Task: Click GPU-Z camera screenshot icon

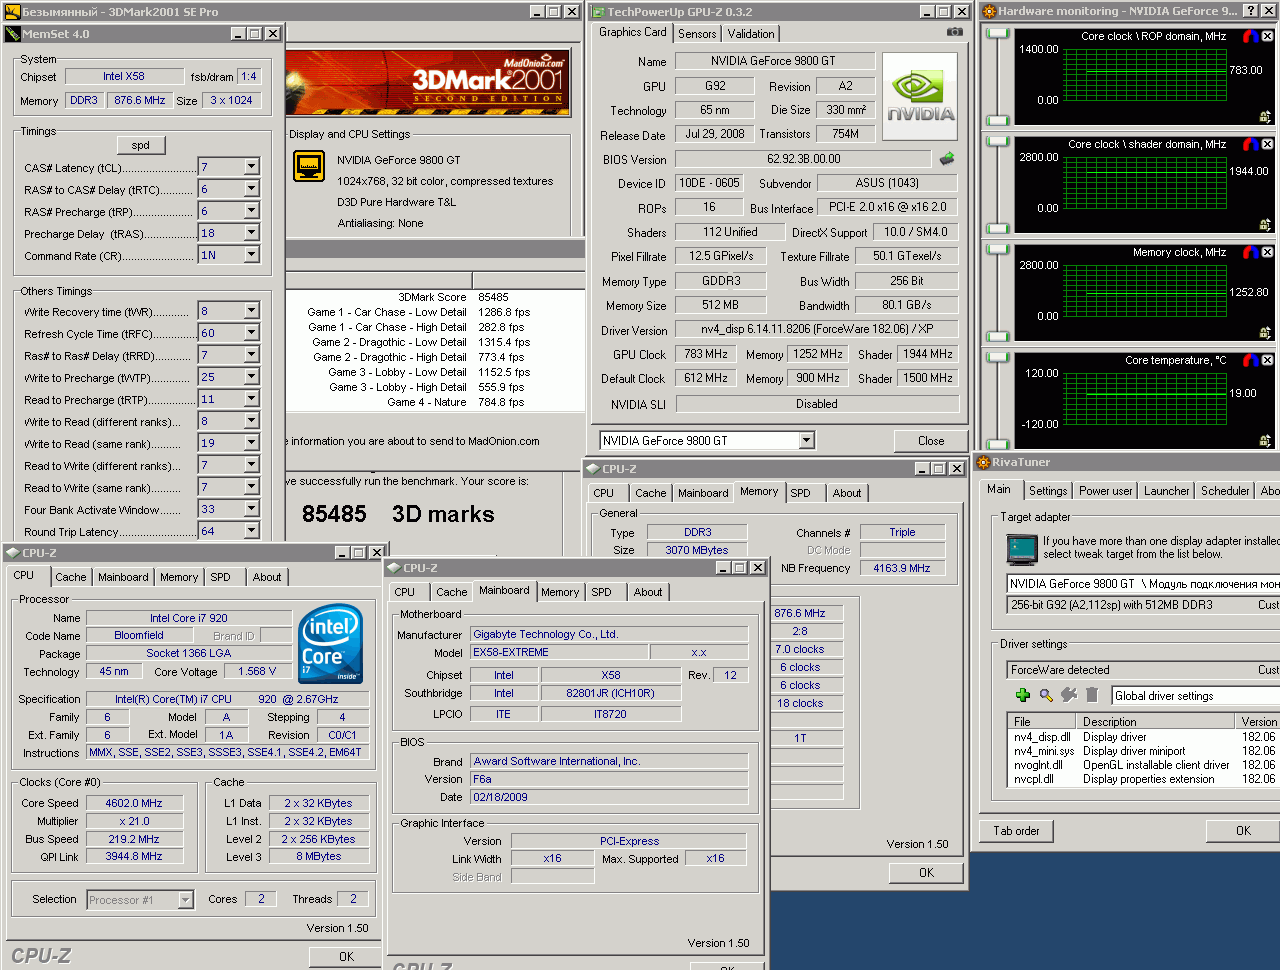Action: [x=955, y=32]
